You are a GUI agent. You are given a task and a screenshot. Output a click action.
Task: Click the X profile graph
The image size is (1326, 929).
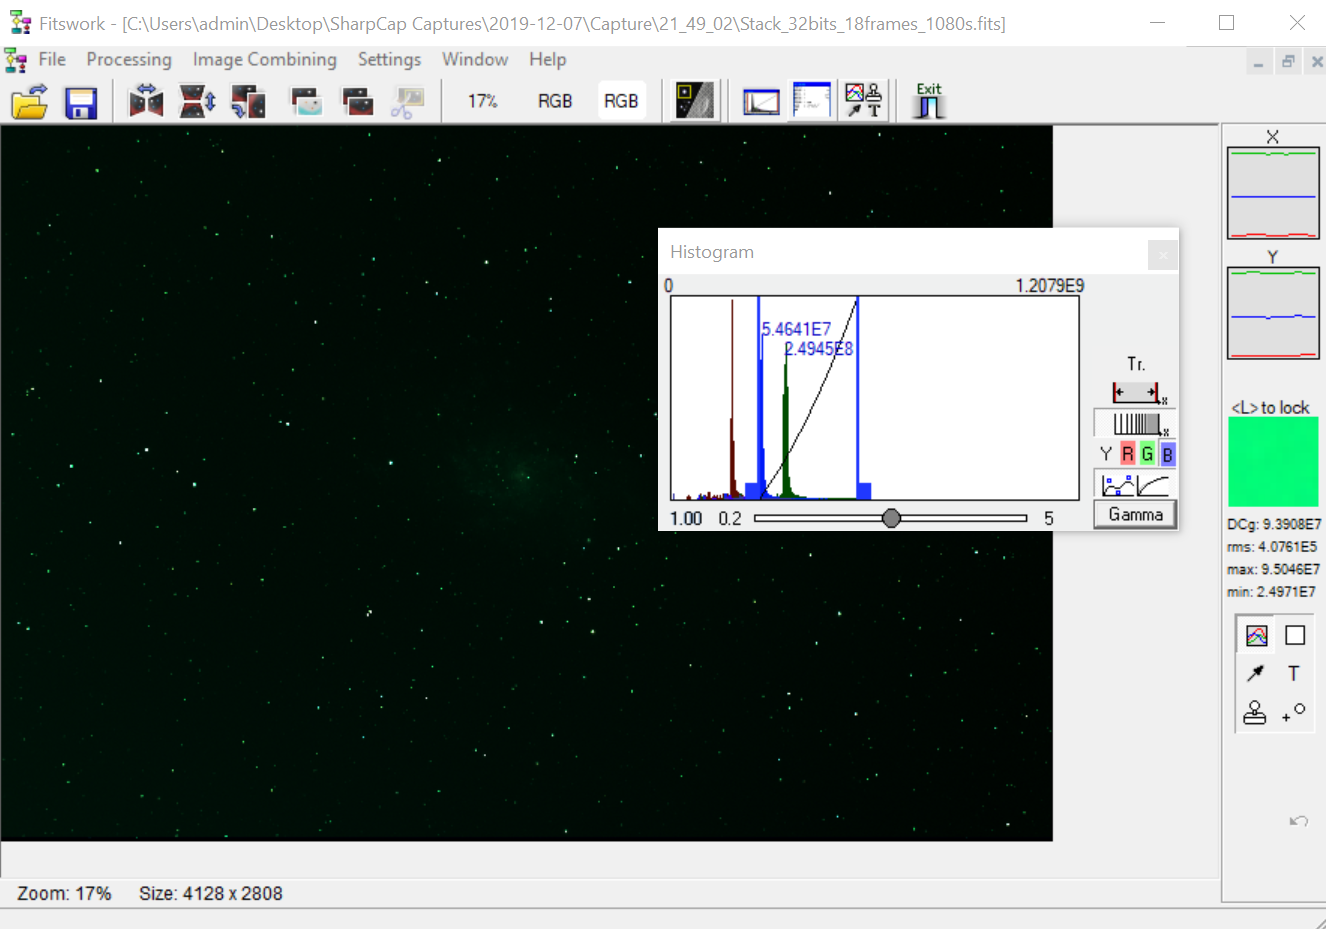1273,193
